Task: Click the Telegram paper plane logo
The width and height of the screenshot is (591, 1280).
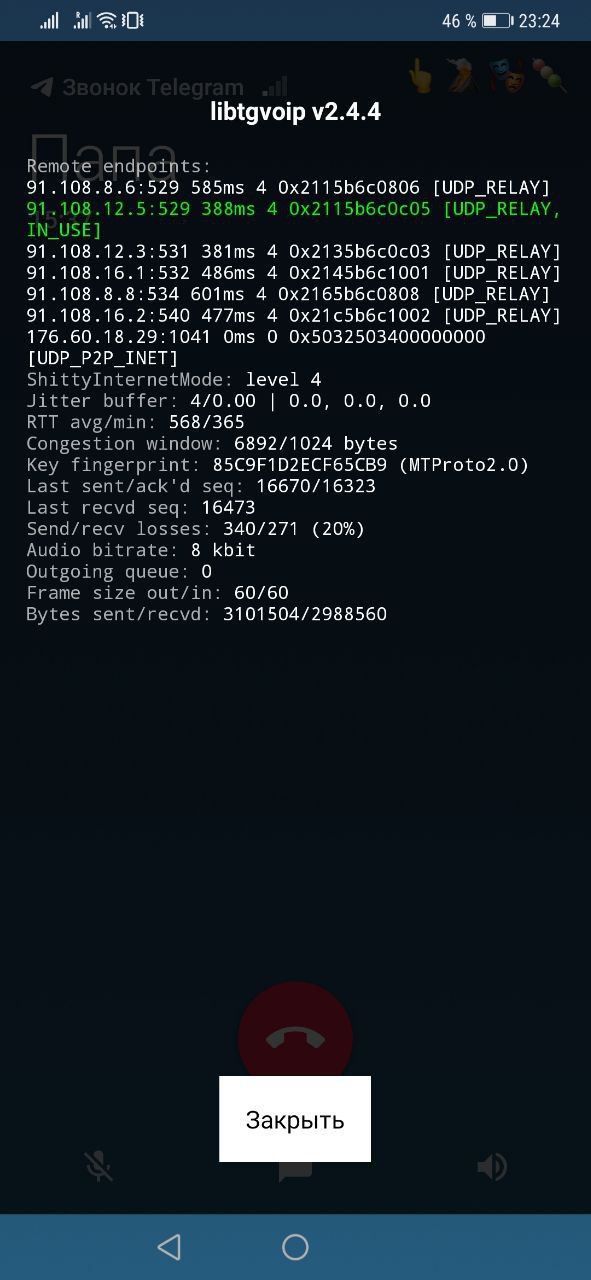Action: pyautogui.click(x=41, y=87)
